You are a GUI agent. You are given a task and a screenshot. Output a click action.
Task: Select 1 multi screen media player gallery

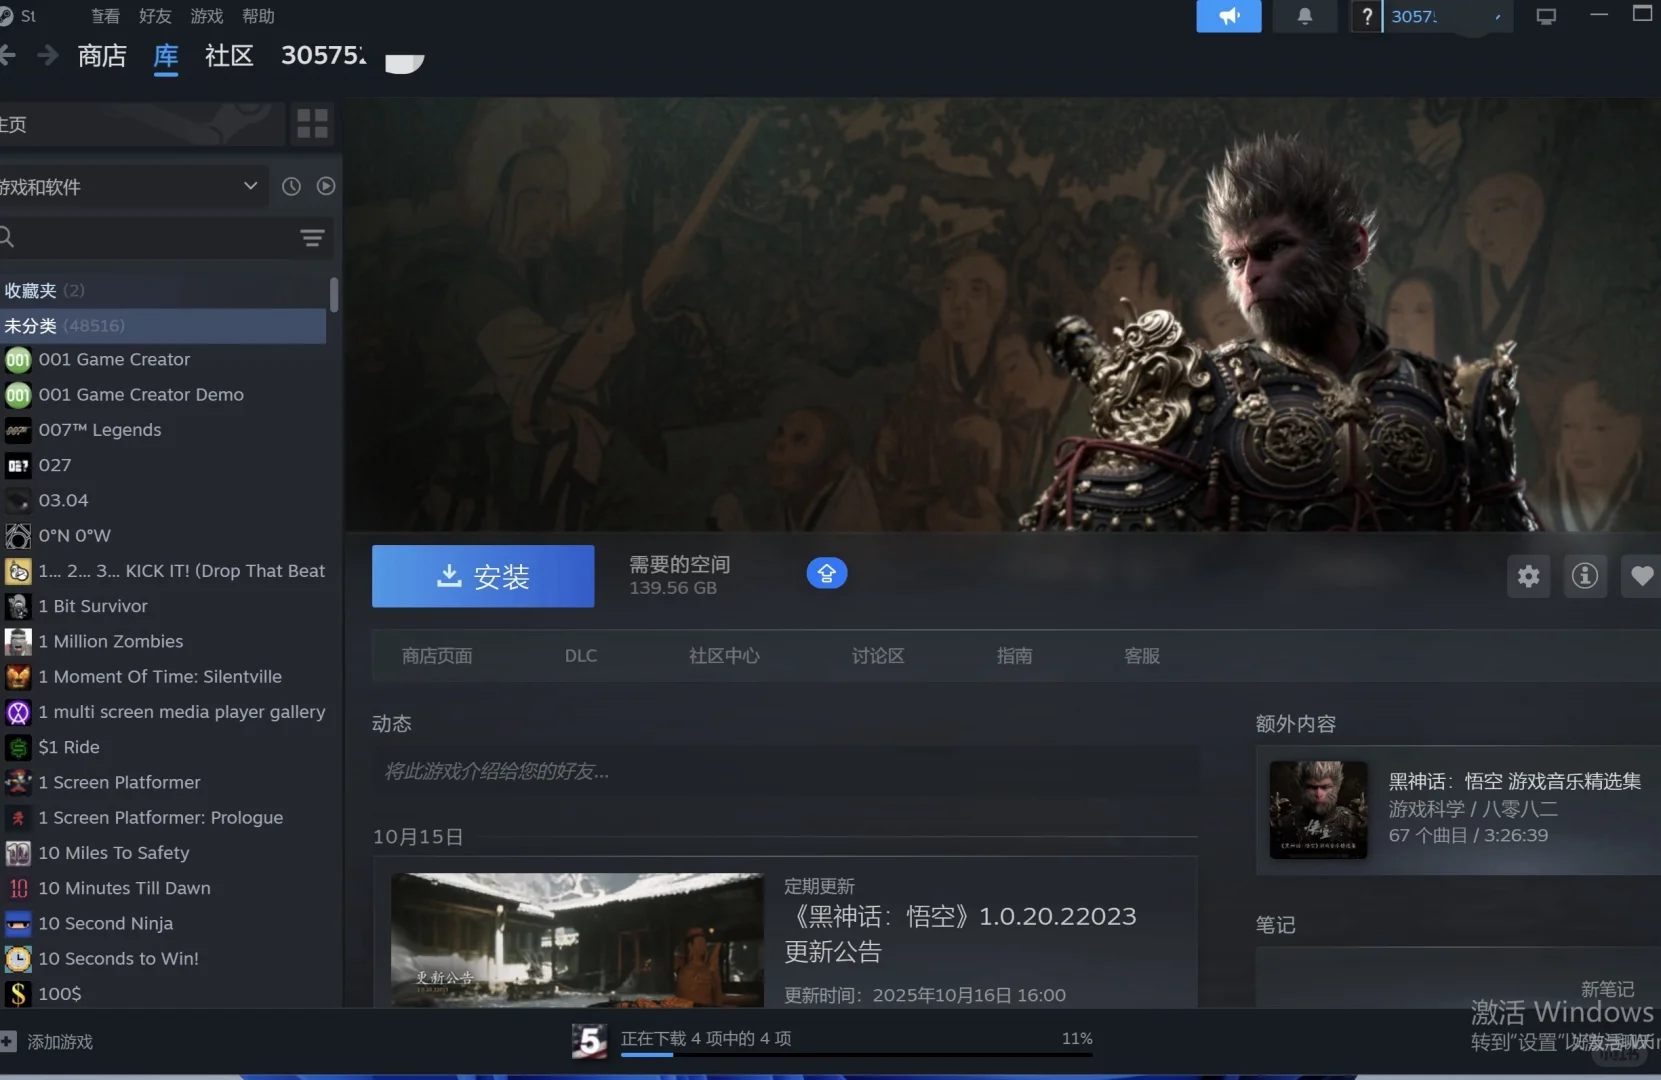(166, 712)
